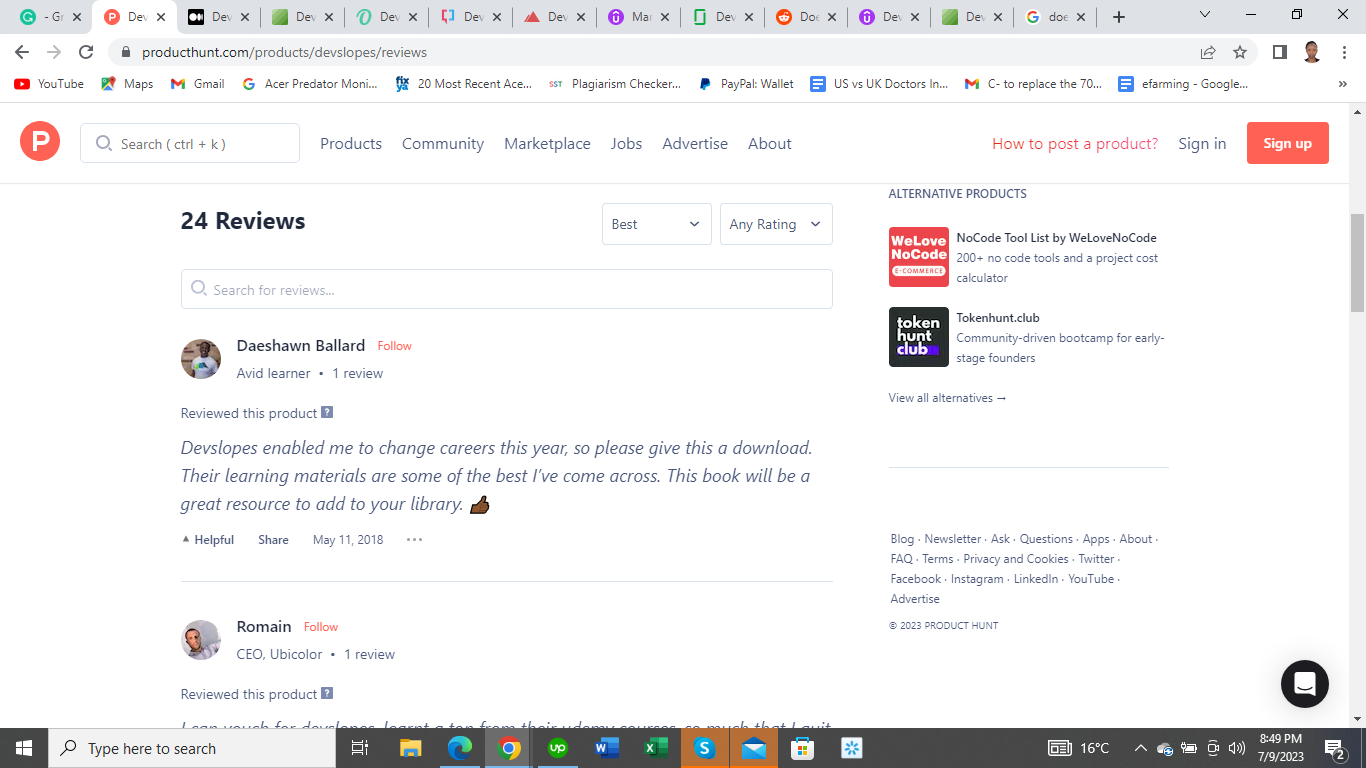The width and height of the screenshot is (1366, 768).
Task: Open the new tab plus button
Action: 1119,17
